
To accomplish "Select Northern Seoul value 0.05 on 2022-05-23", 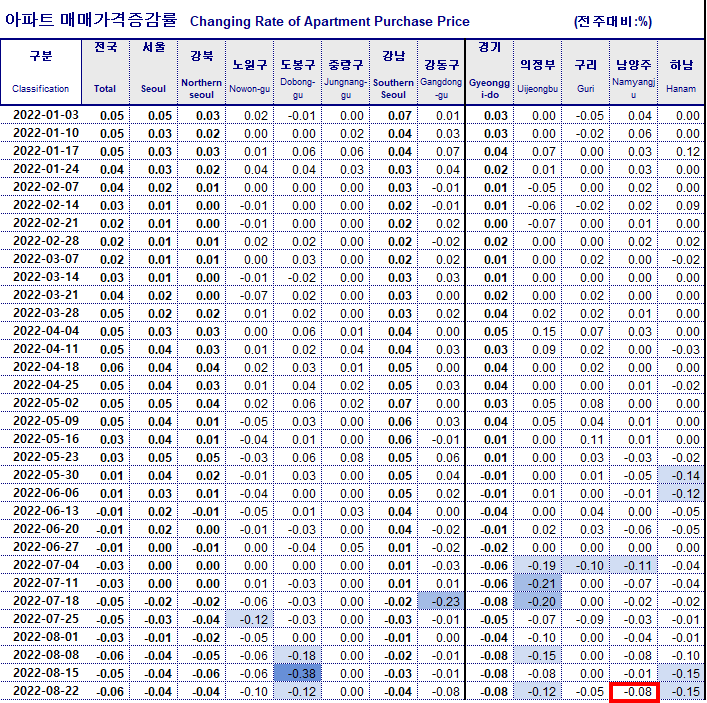I will [202, 457].
